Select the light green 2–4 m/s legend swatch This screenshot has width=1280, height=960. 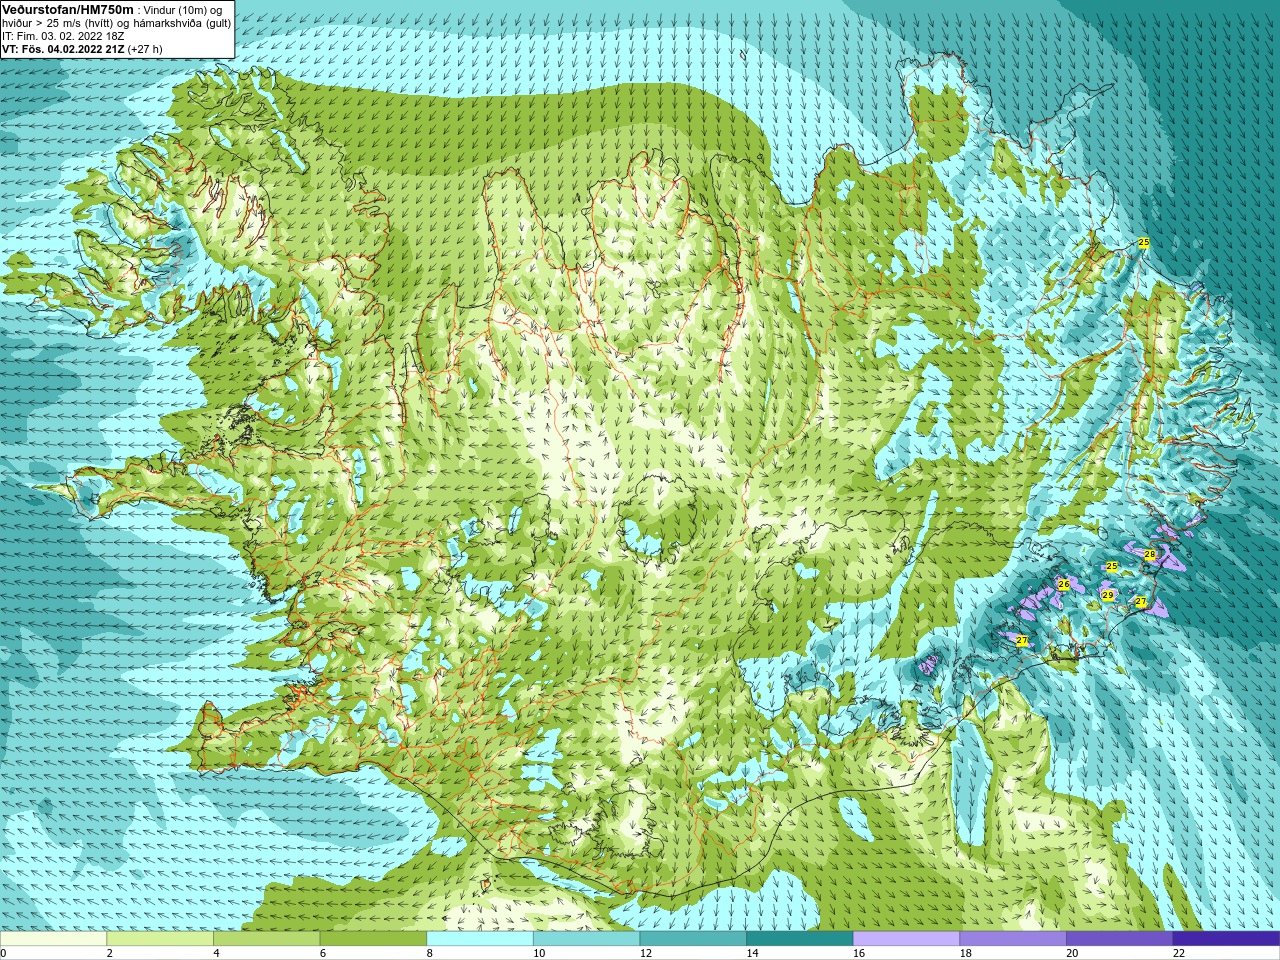click(x=160, y=939)
